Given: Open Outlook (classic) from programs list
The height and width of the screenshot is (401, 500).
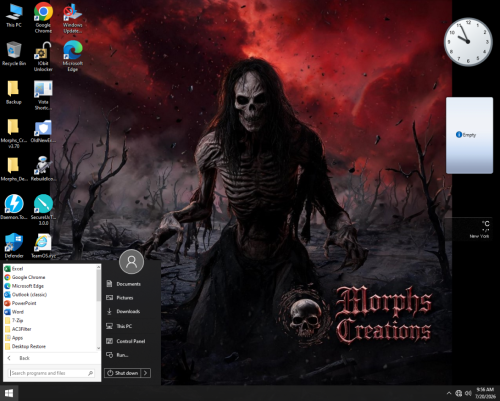Looking at the screenshot, I should 50,295.
